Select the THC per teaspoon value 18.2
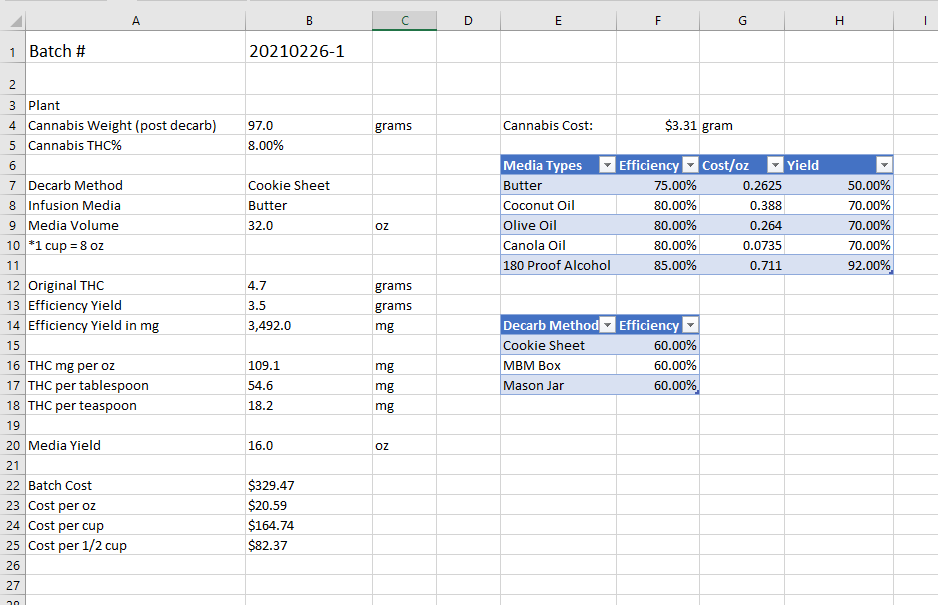The image size is (938, 605). [x=309, y=405]
